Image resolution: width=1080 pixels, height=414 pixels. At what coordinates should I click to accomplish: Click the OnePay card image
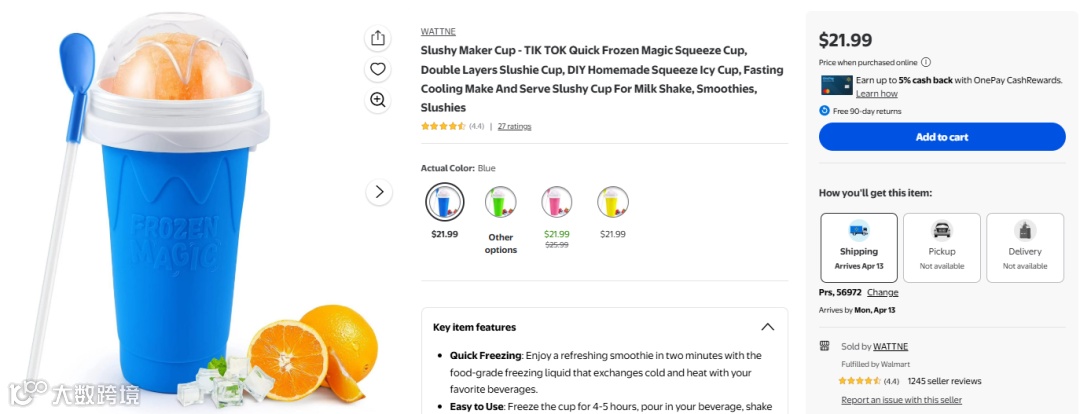coord(836,85)
